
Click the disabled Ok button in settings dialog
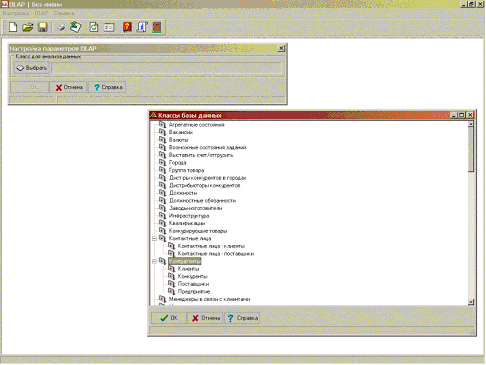point(30,87)
